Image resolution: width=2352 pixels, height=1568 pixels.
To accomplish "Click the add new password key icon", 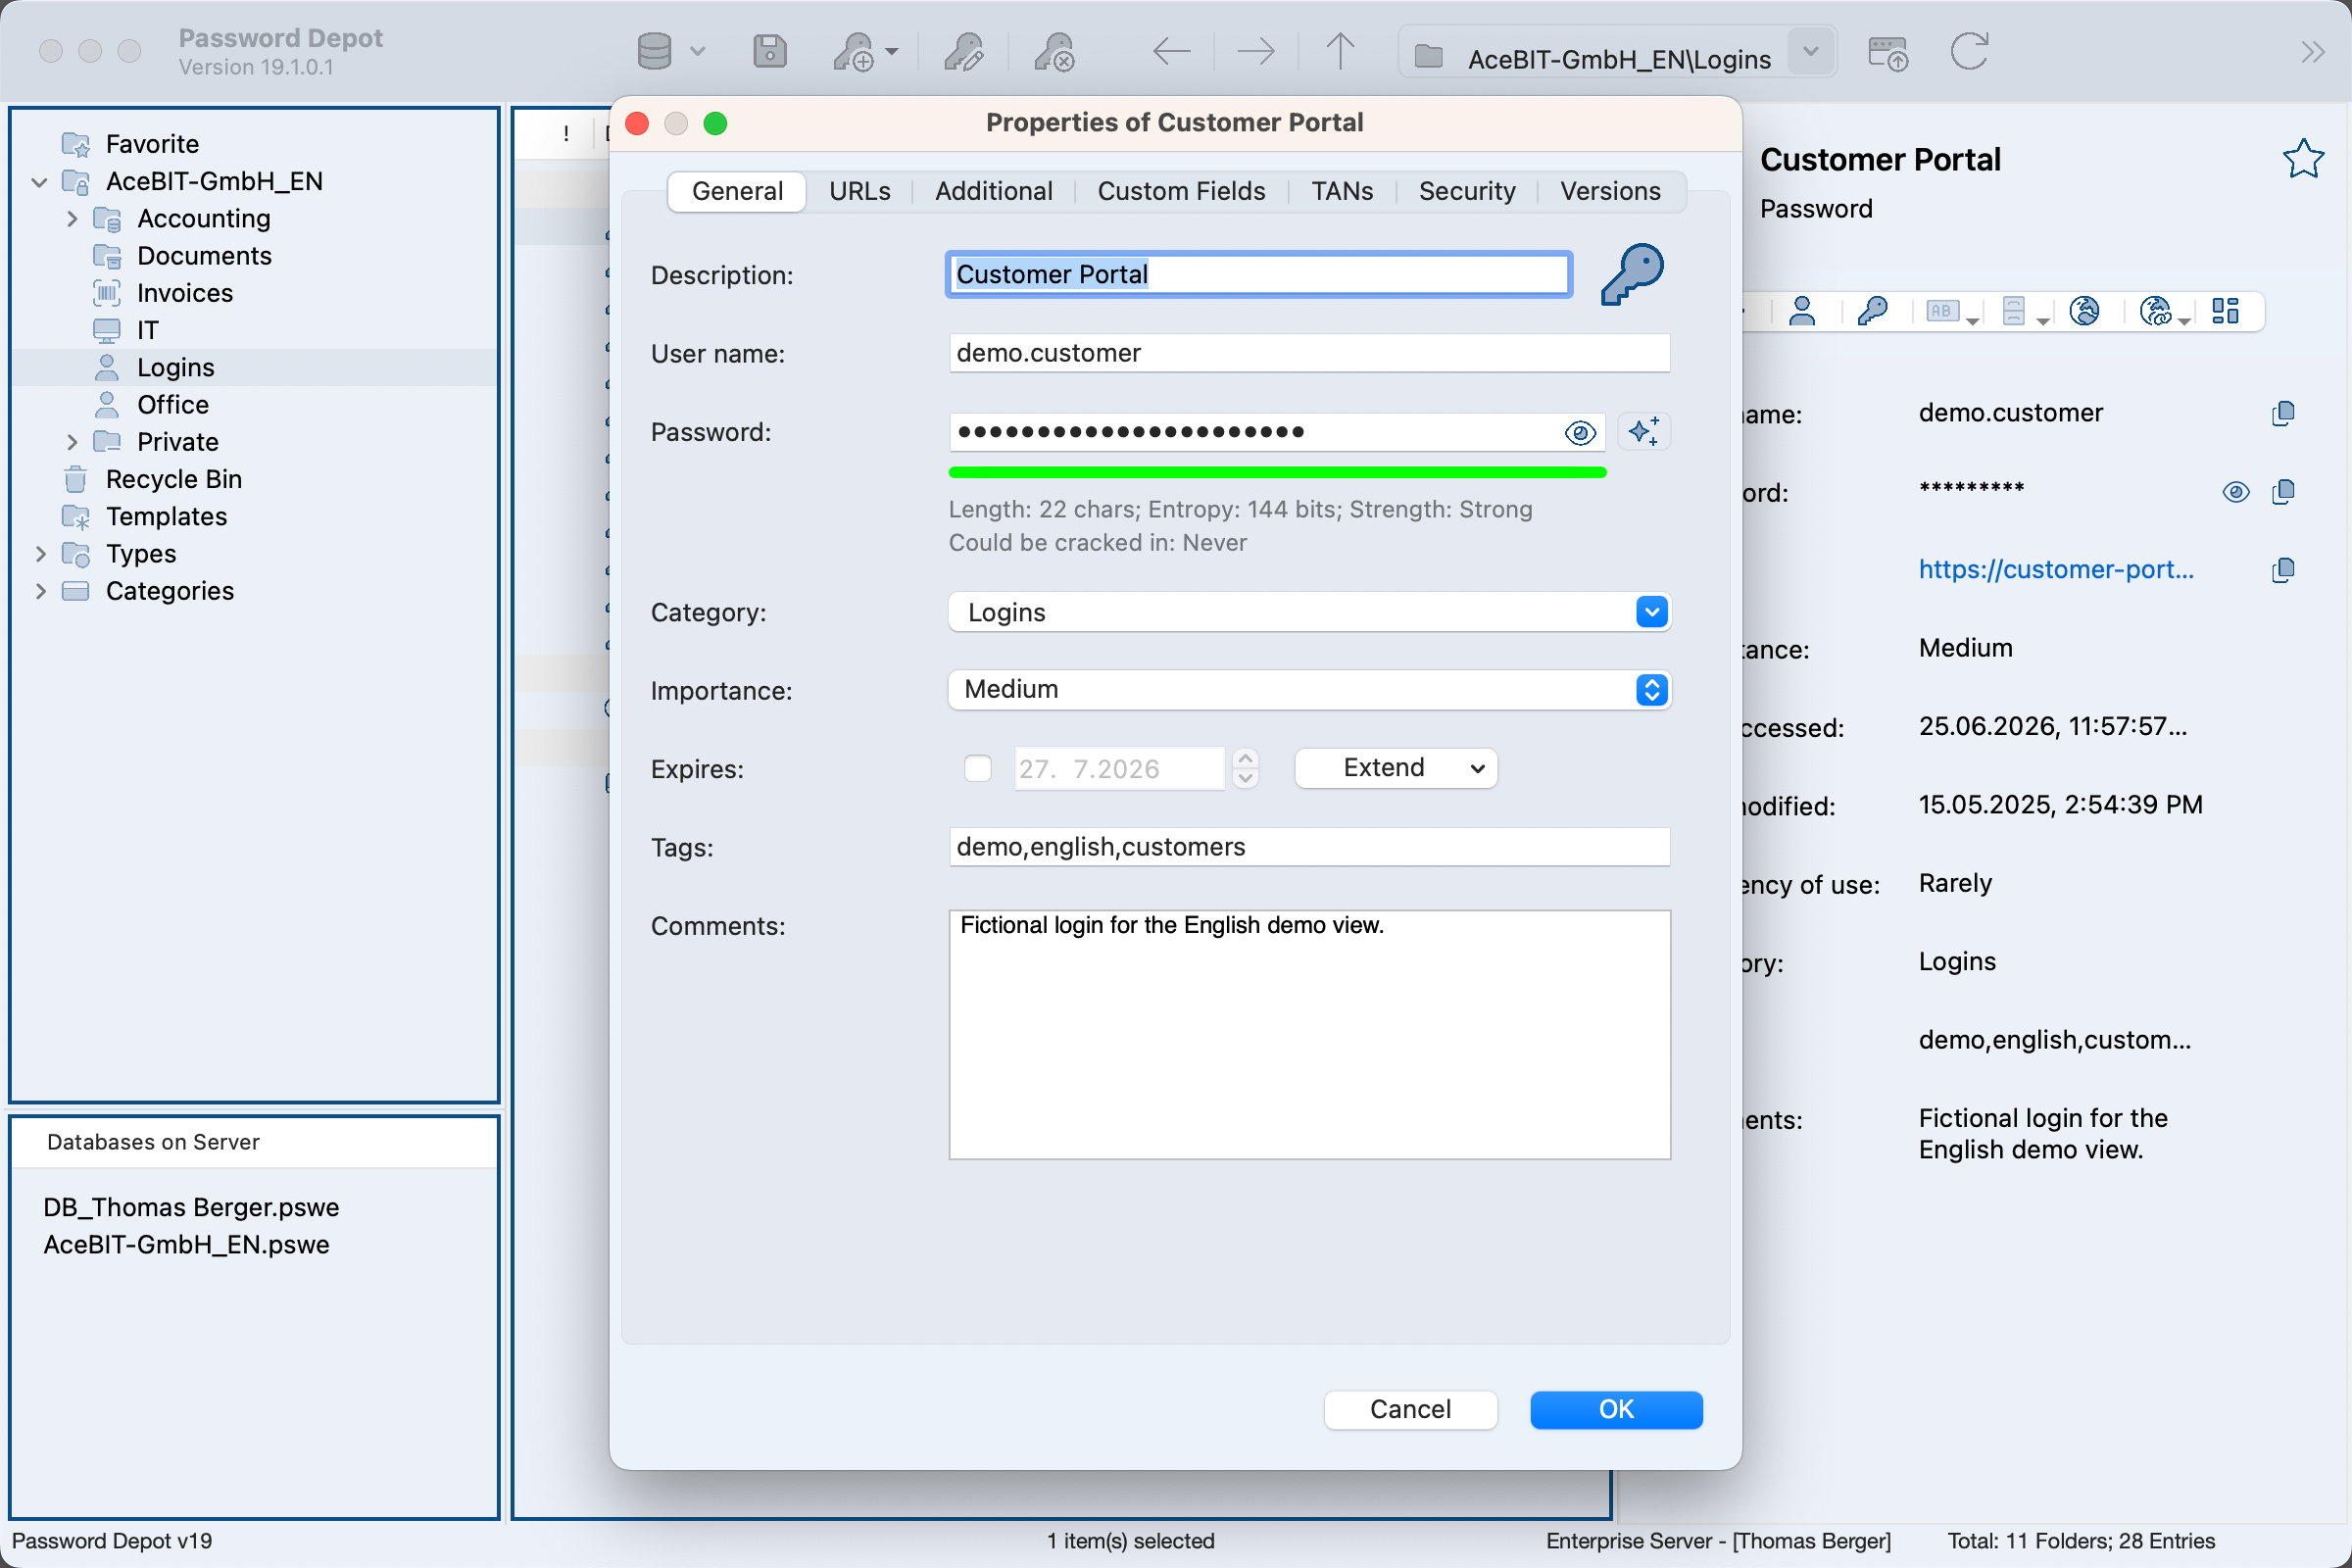I will (854, 51).
